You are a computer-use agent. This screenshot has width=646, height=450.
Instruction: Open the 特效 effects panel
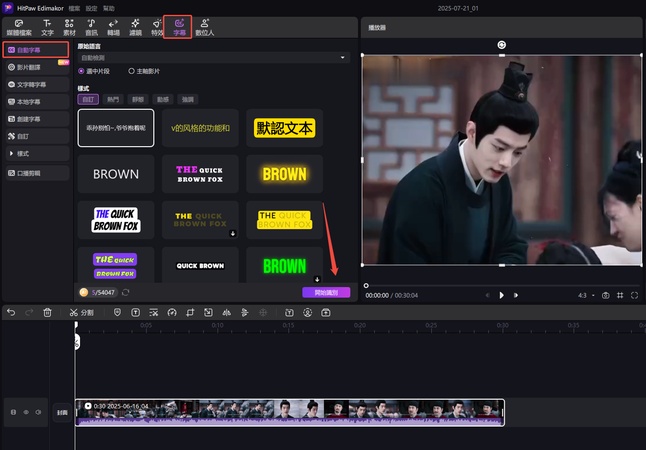[157, 28]
